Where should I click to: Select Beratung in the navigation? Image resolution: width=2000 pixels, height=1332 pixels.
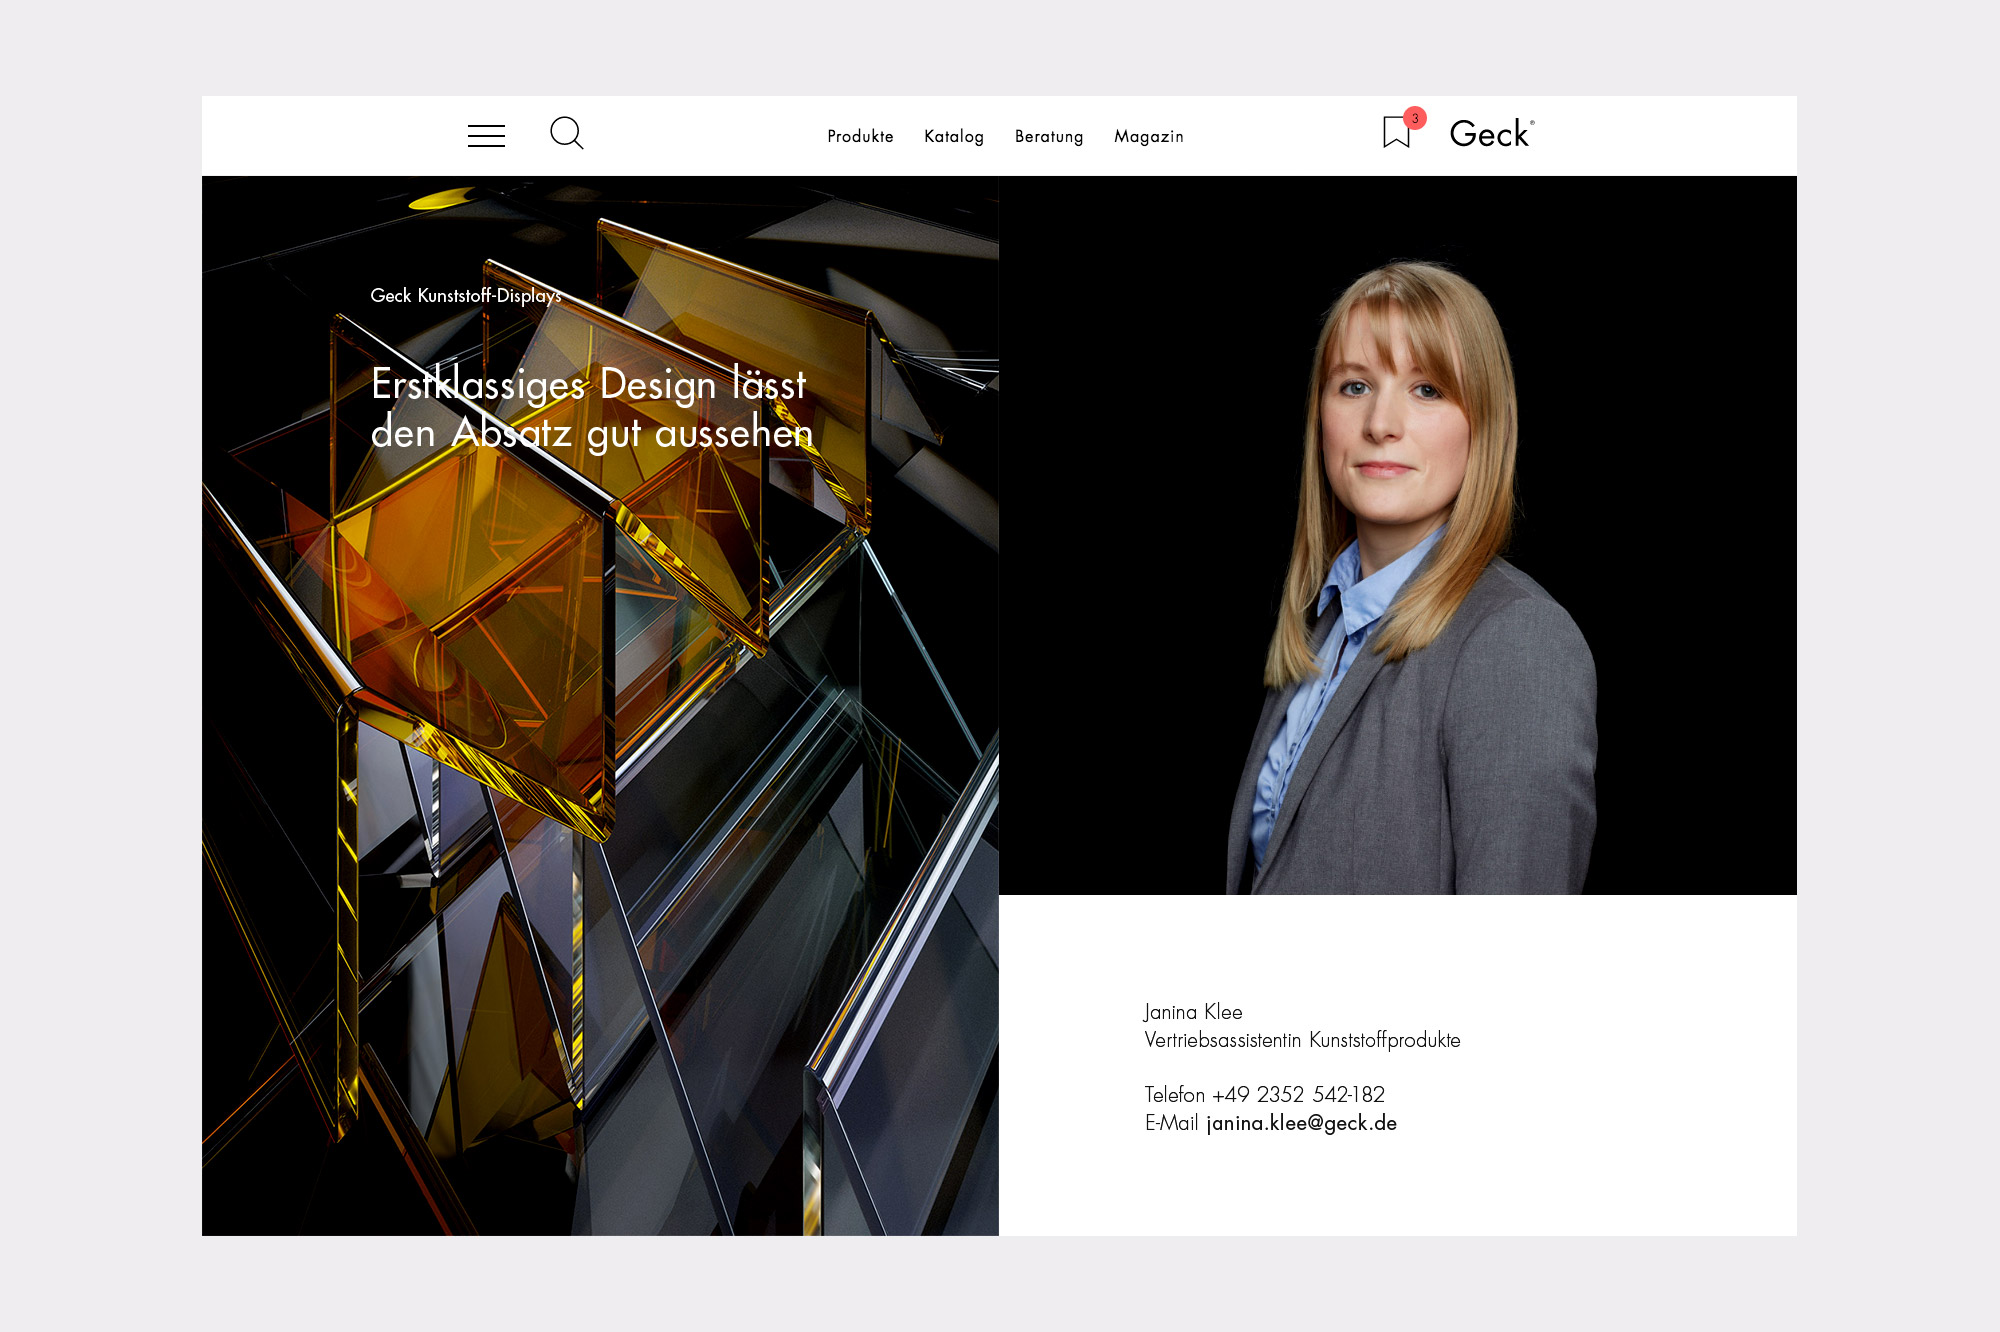1048,136
